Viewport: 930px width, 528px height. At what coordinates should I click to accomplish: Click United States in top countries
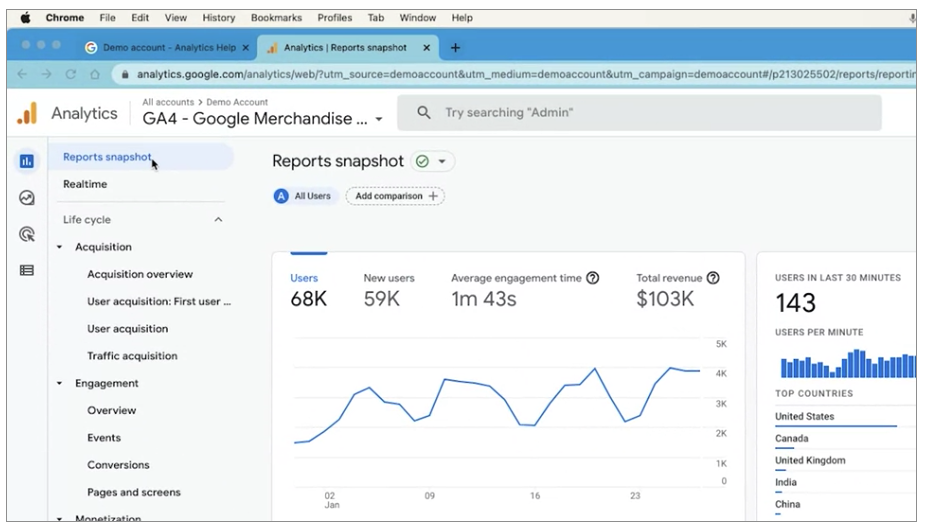[804, 416]
